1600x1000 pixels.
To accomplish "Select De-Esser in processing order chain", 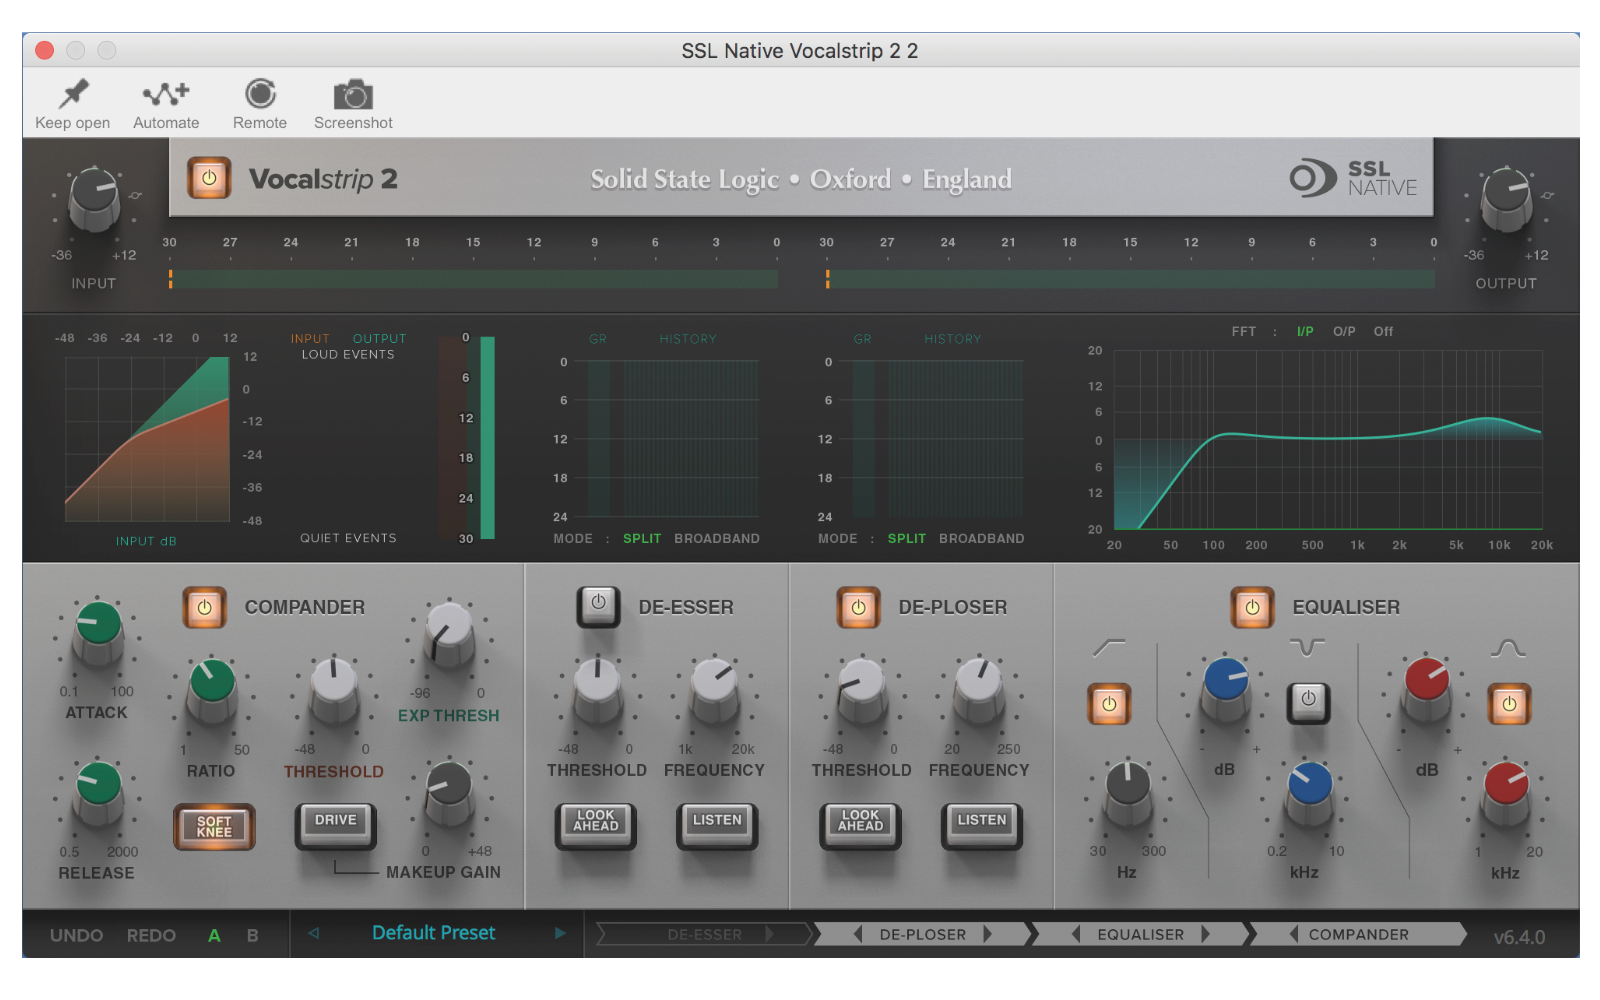I will coord(704,934).
